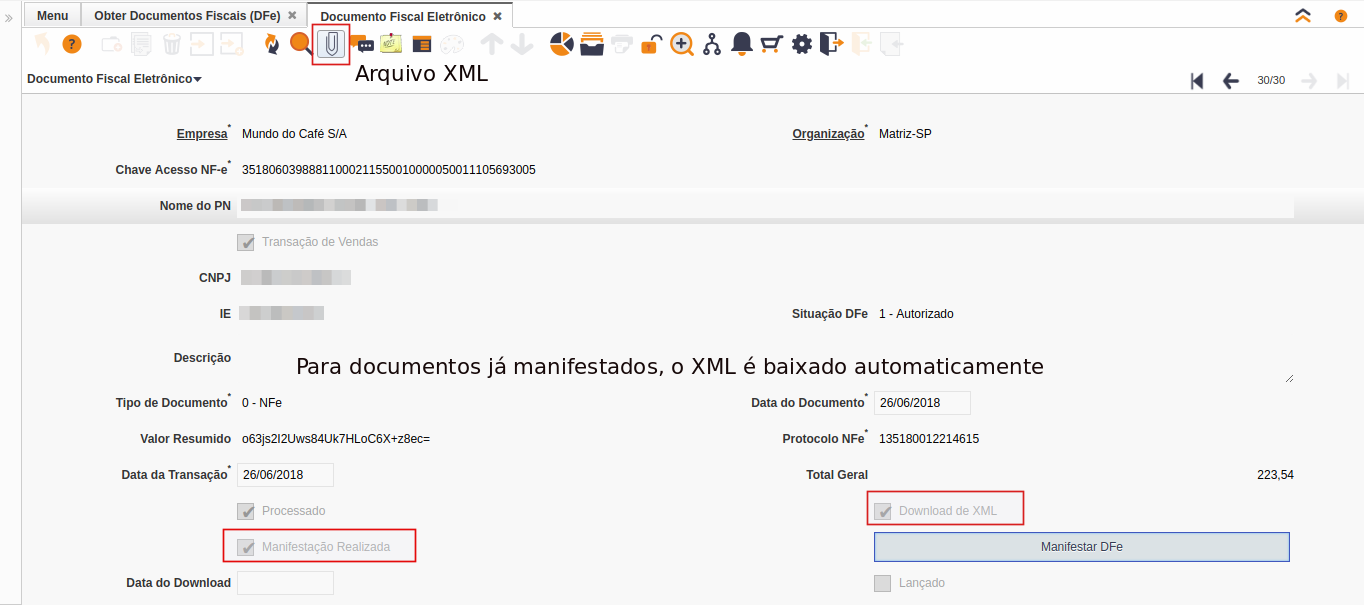Click the Empresa value Mundo do Café S/A
This screenshot has height=605, width=1364.
pyautogui.click(x=294, y=134)
